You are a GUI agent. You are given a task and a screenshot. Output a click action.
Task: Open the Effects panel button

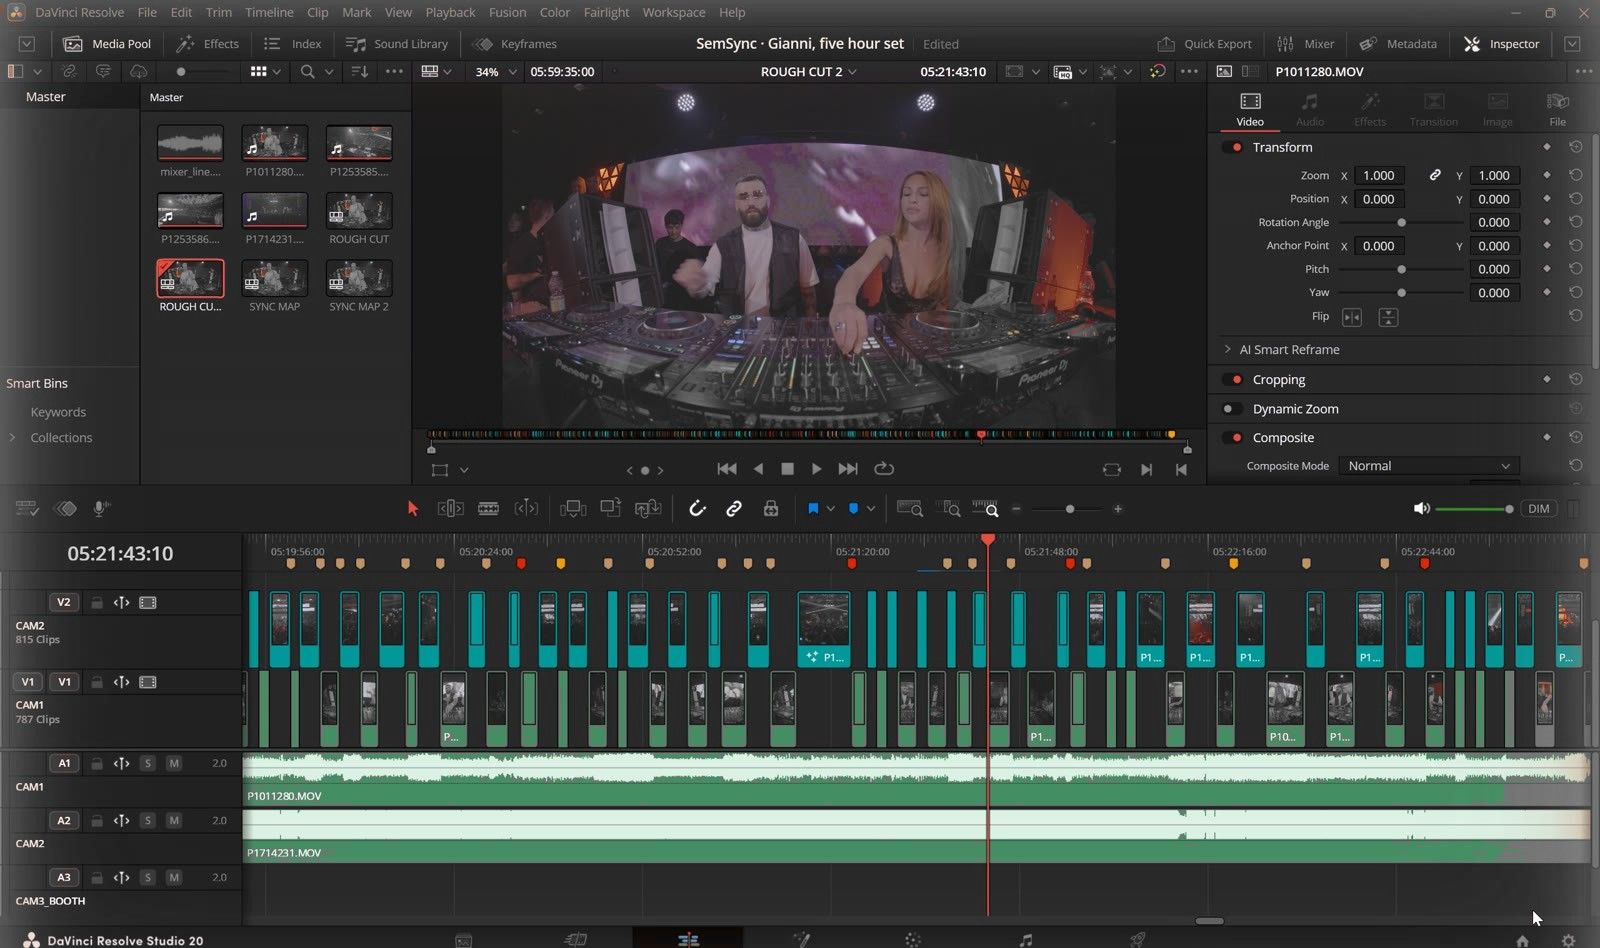[x=208, y=44]
